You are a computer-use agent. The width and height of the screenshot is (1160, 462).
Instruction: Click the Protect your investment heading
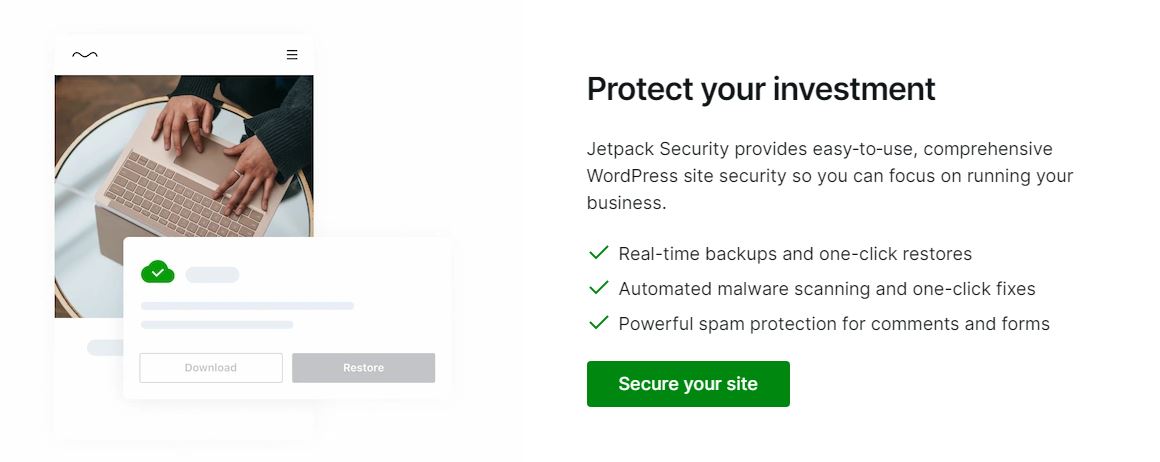pyautogui.click(x=760, y=89)
